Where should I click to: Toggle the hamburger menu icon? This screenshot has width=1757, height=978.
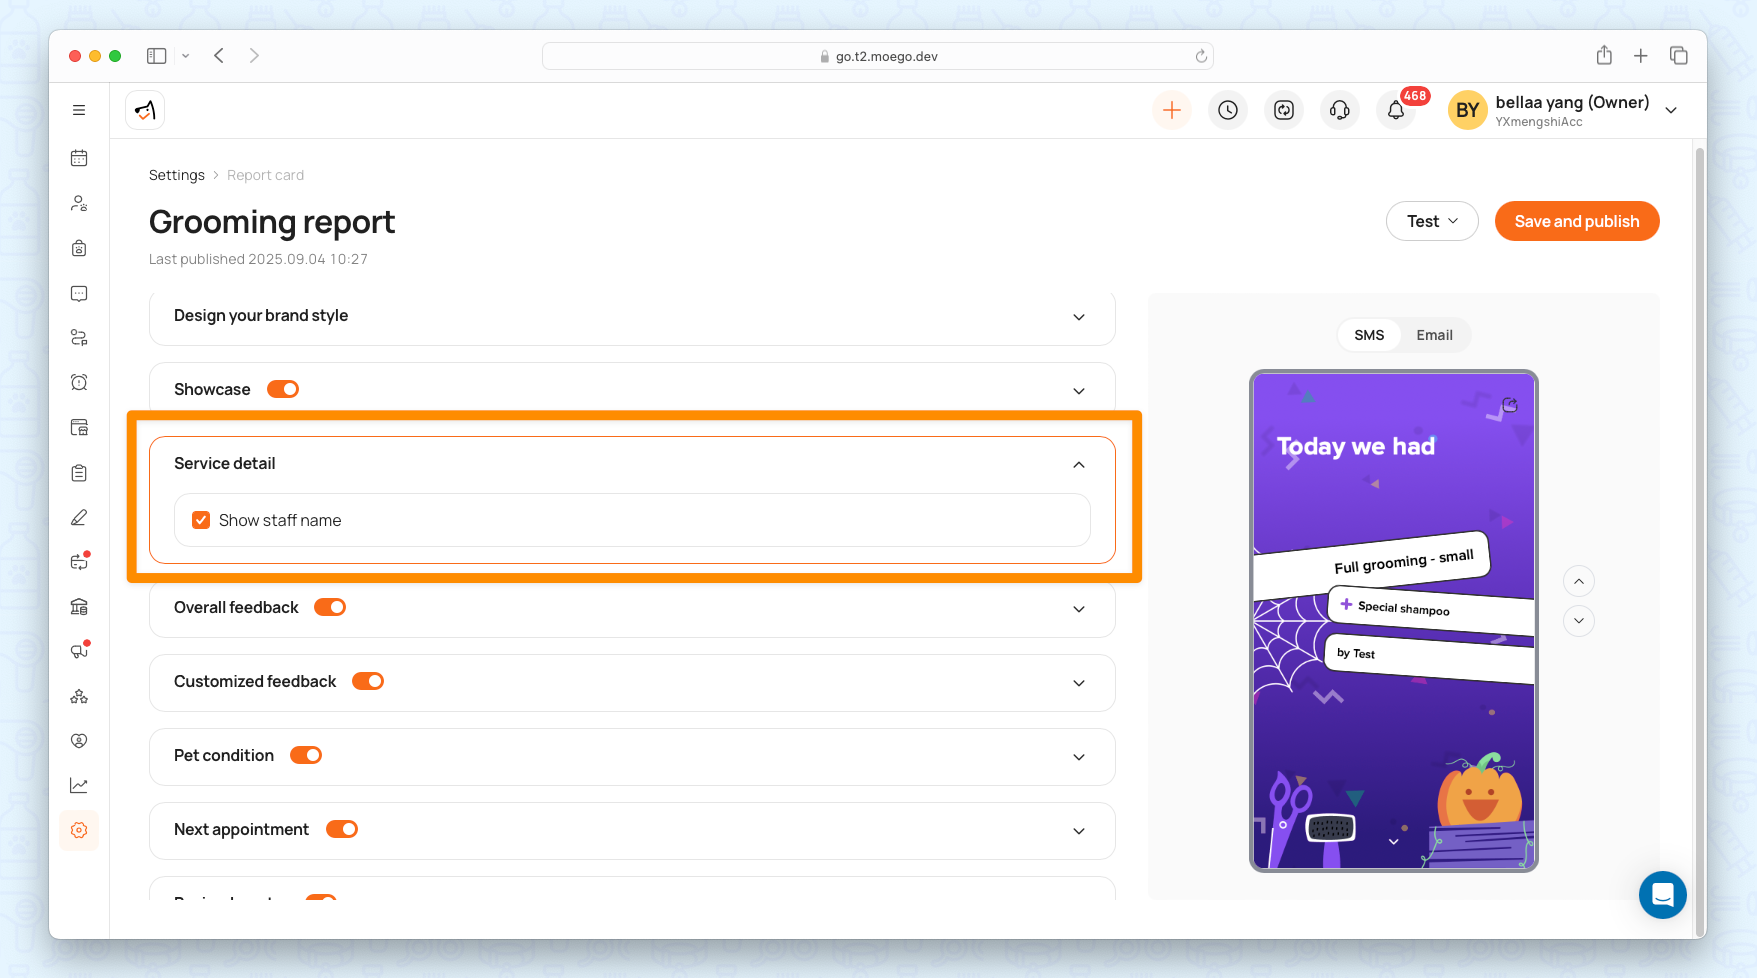(79, 110)
